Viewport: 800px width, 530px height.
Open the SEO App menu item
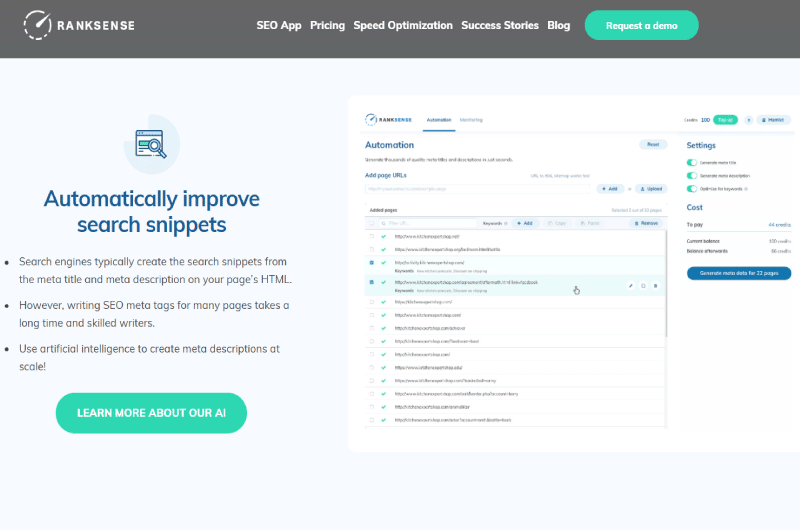point(279,26)
